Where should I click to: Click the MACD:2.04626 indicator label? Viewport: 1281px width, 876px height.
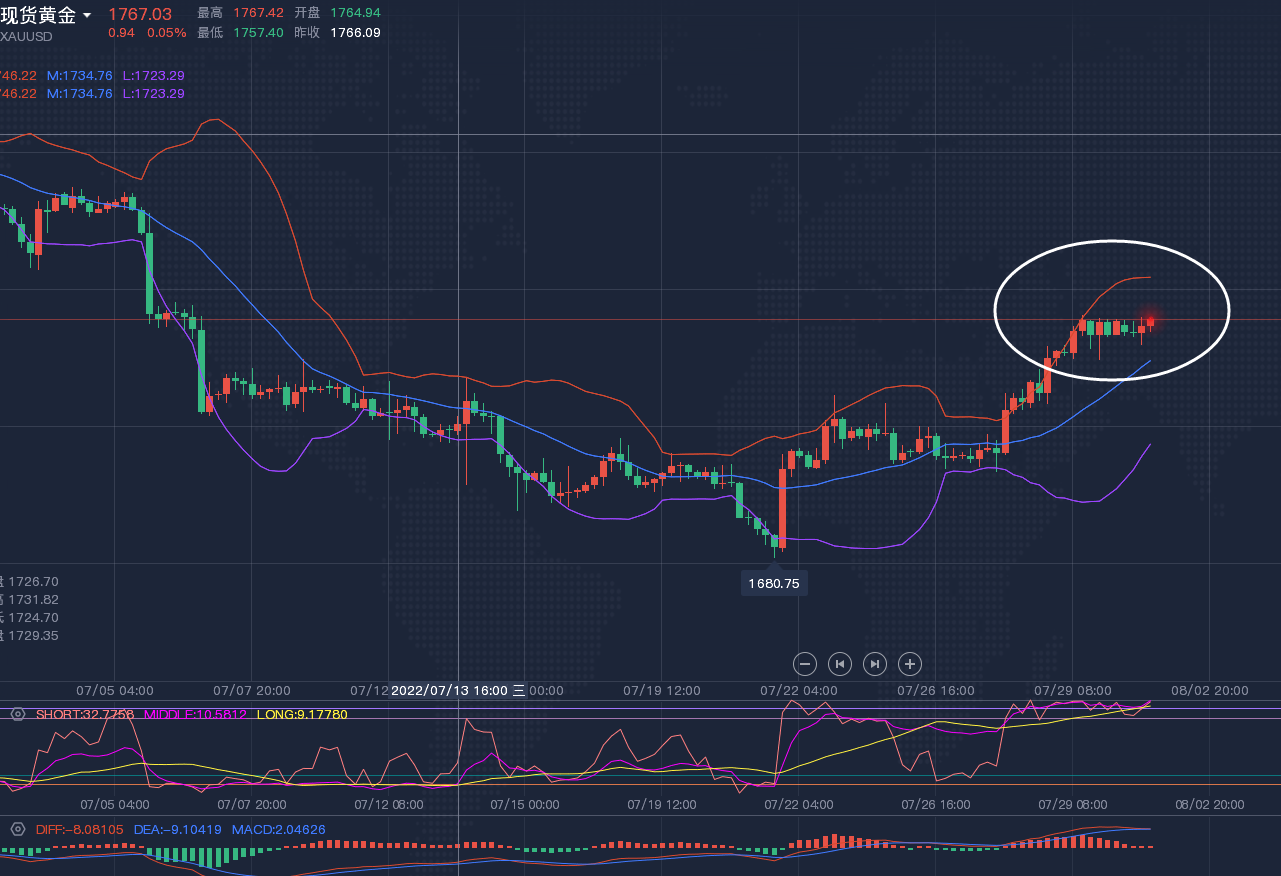pyautogui.click(x=278, y=829)
